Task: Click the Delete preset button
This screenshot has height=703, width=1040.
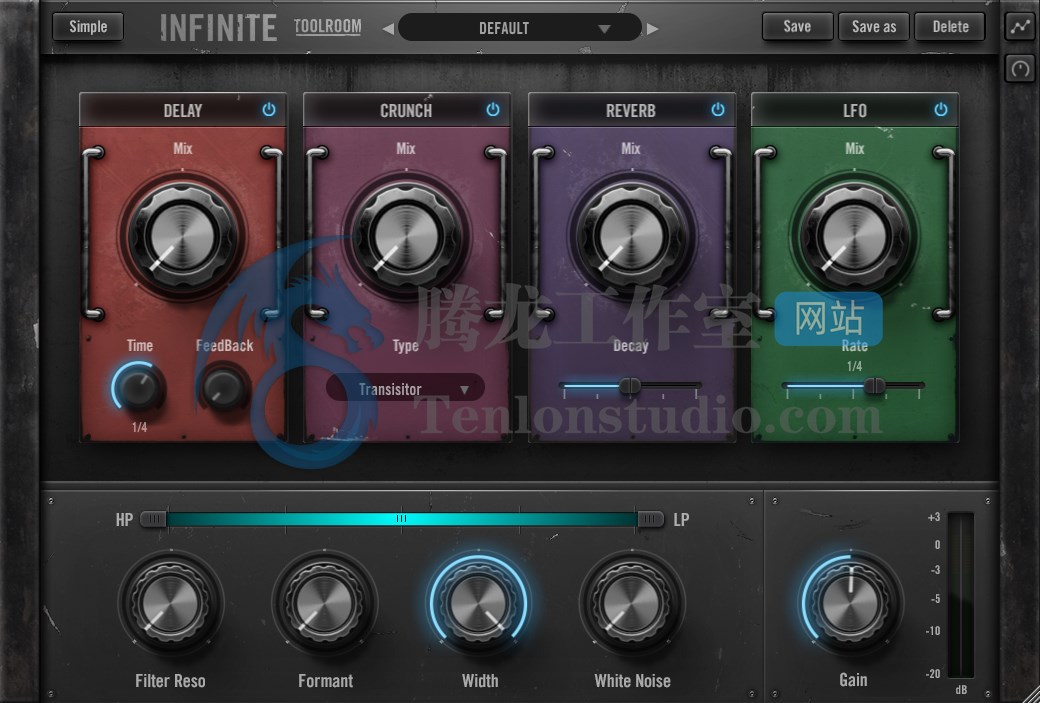Action: pos(950,27)
